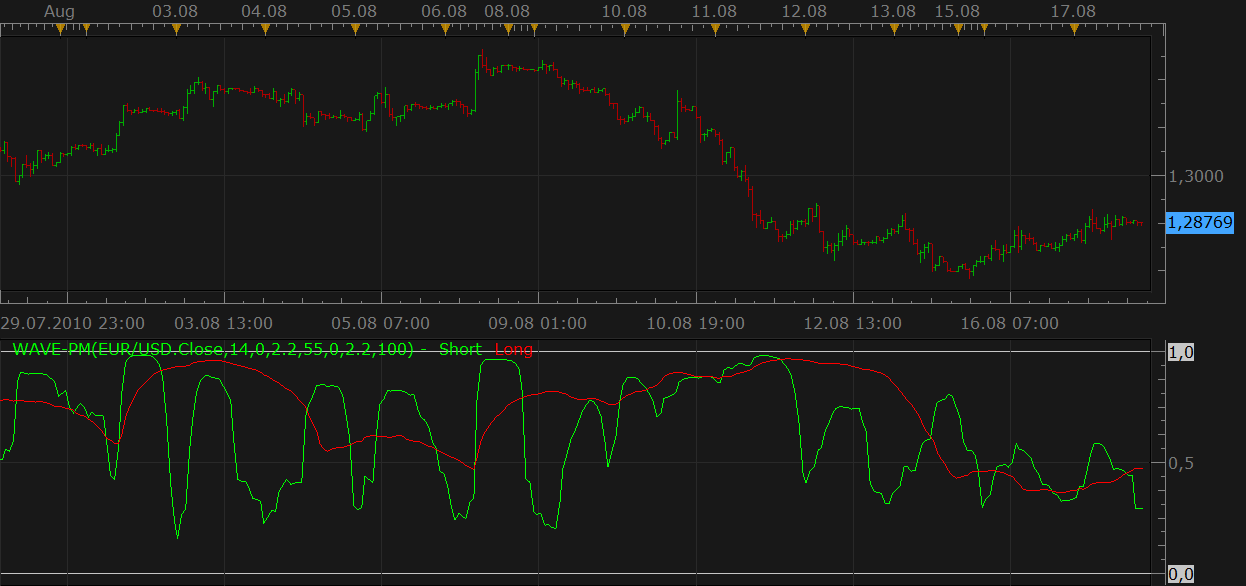The width and height of the screenshot is (1246, 586).
Task: Click the WAVE-PM indicator title text
Action: tap(212, 349)
